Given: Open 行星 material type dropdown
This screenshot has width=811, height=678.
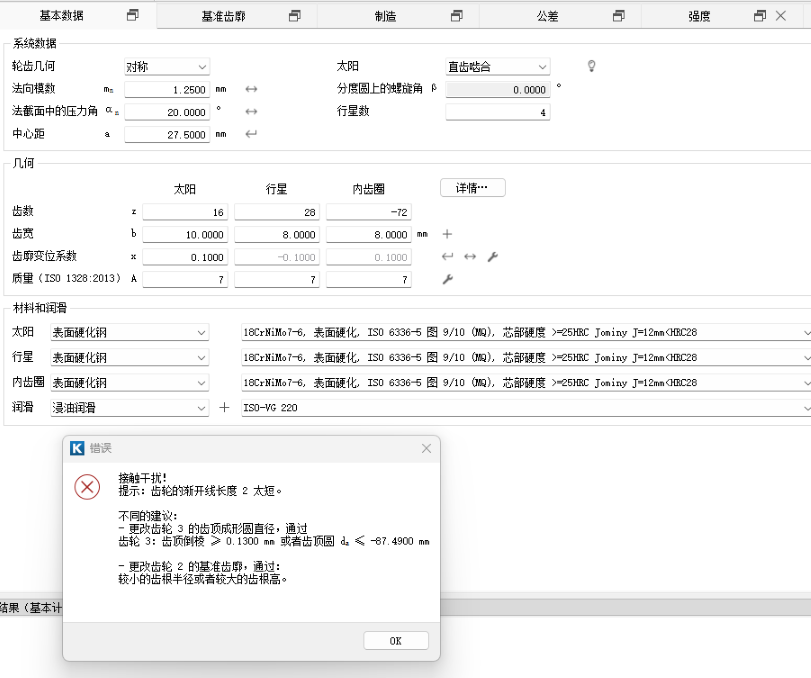Looking at the screenshot, I should [x=130, y=357].
